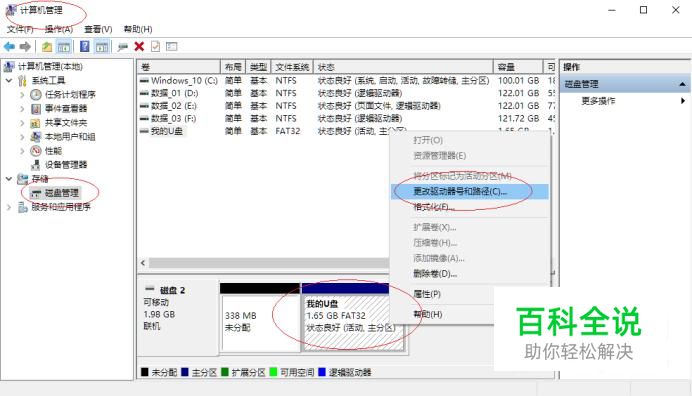The width and height of the screenshot is (692, 396).
Task: Choose 更改驱动器号和路径(C)... from context menu
Action: (x=470, y=192)
